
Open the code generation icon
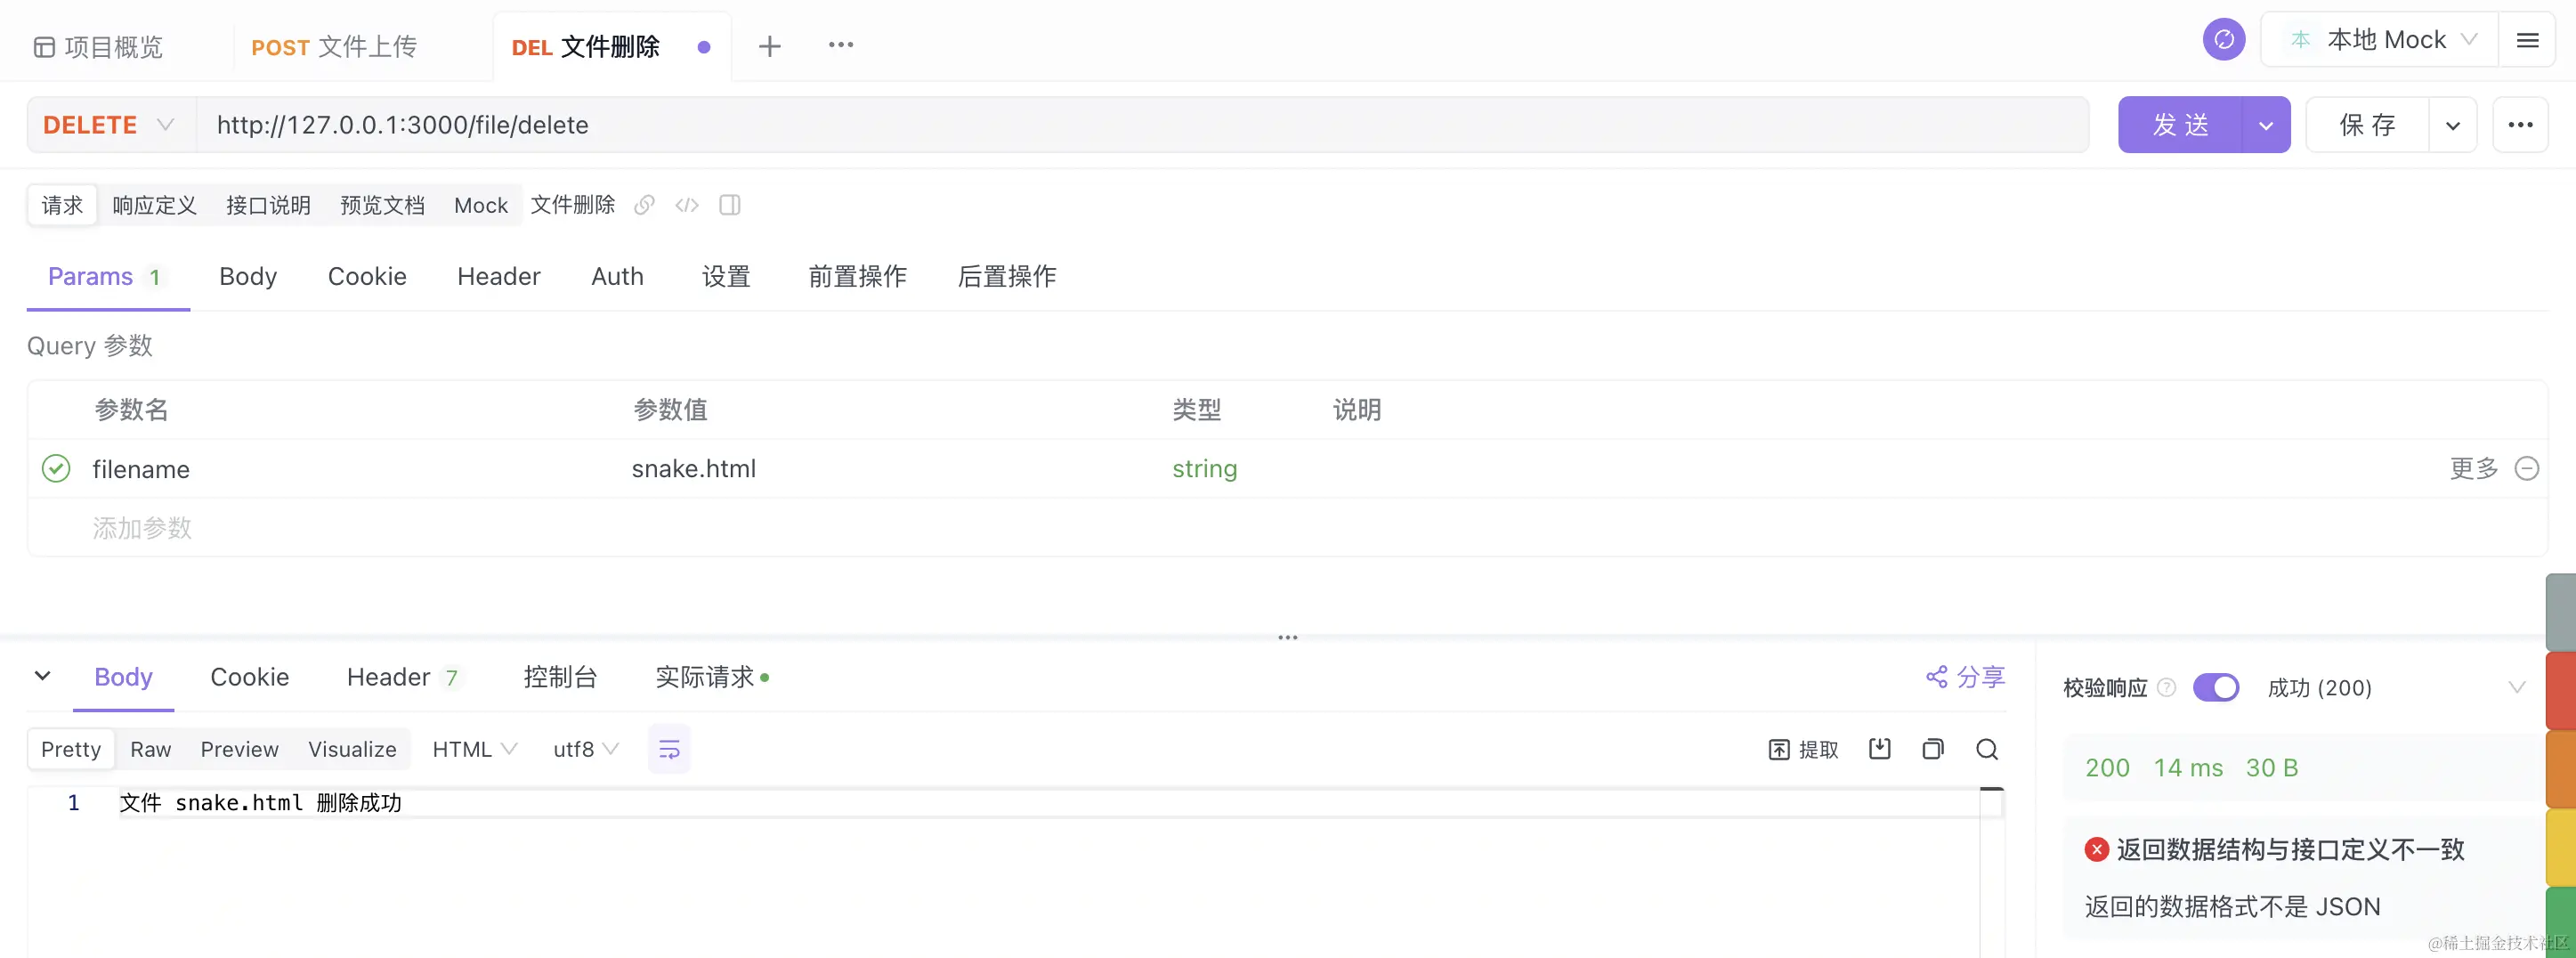(687, 205)
